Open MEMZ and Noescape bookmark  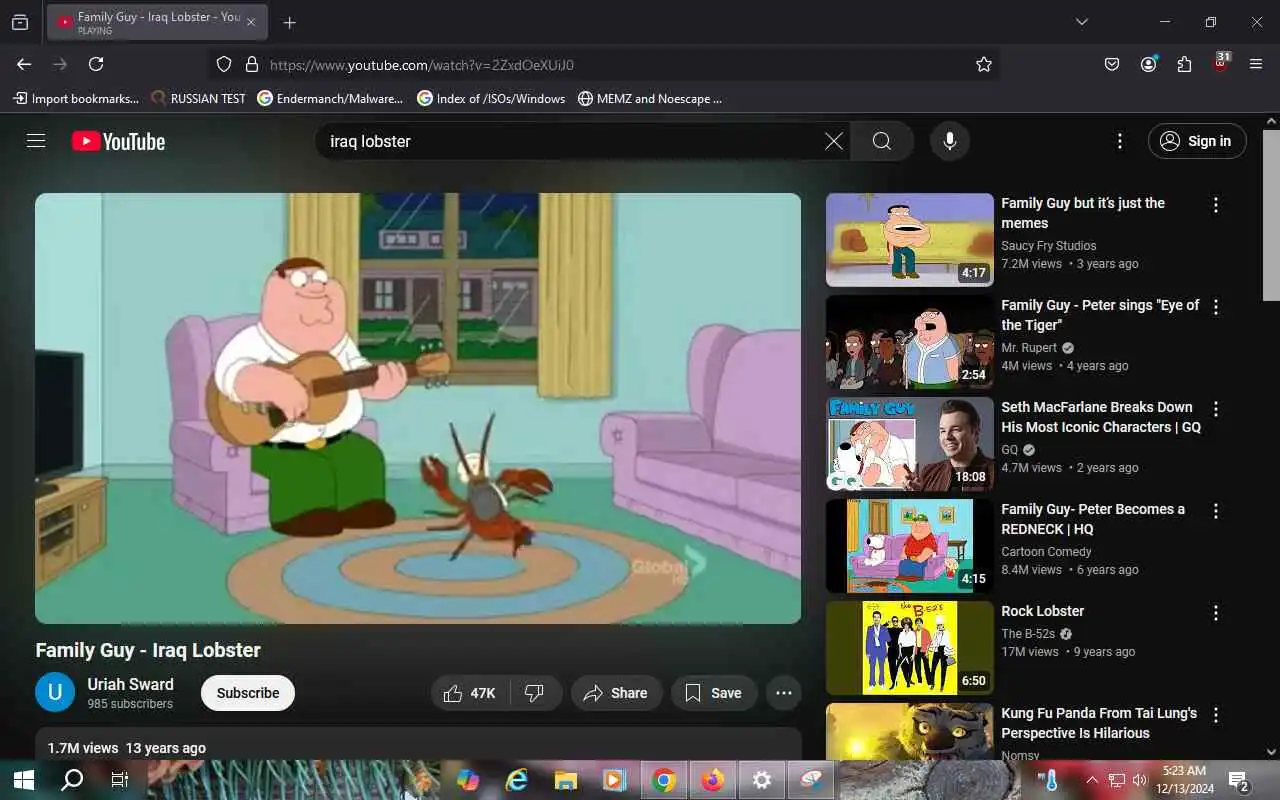(650, 98)
